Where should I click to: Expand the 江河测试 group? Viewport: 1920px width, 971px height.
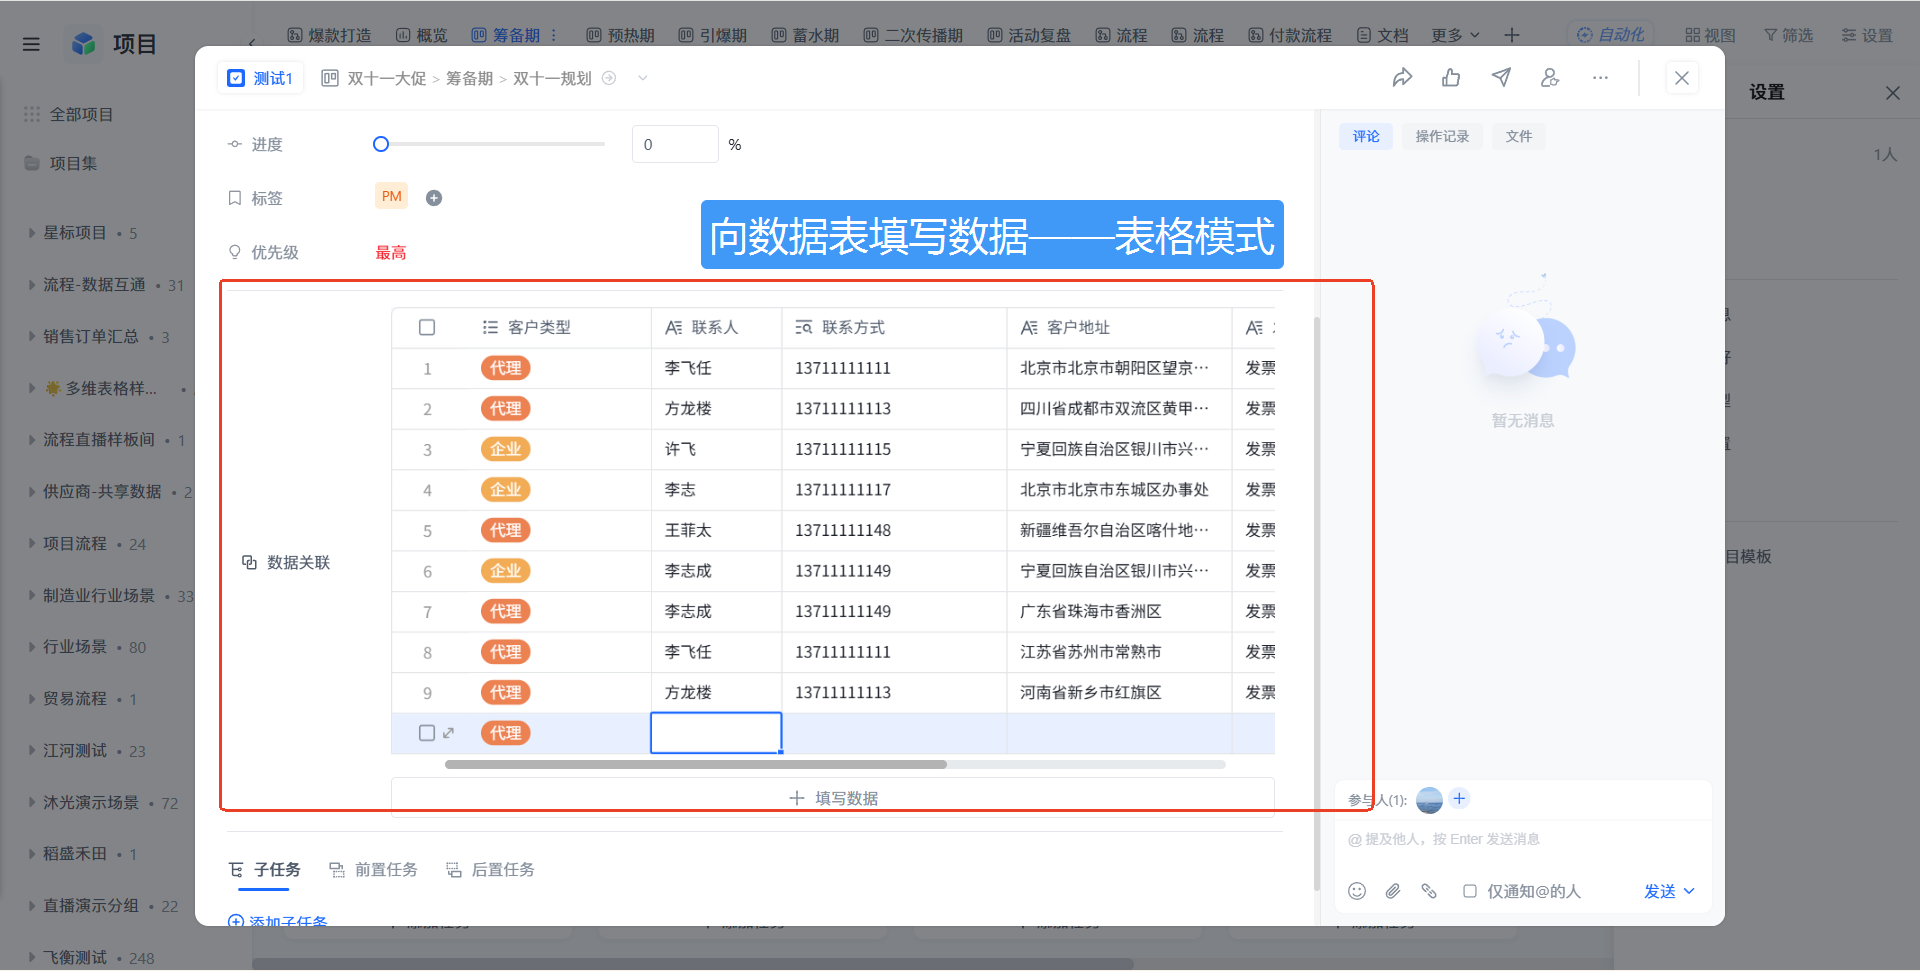tap(31, 750)
